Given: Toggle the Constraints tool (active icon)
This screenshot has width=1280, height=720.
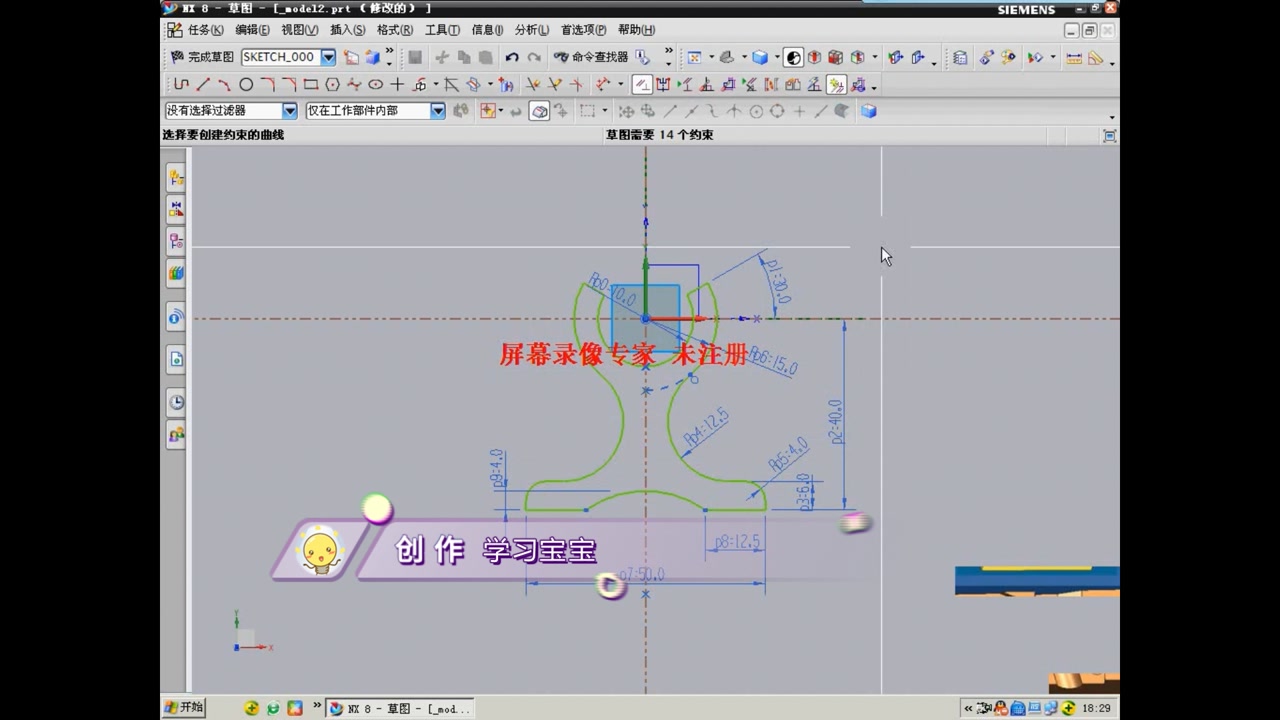Looking at the screenshot, I should click(643, 85).
